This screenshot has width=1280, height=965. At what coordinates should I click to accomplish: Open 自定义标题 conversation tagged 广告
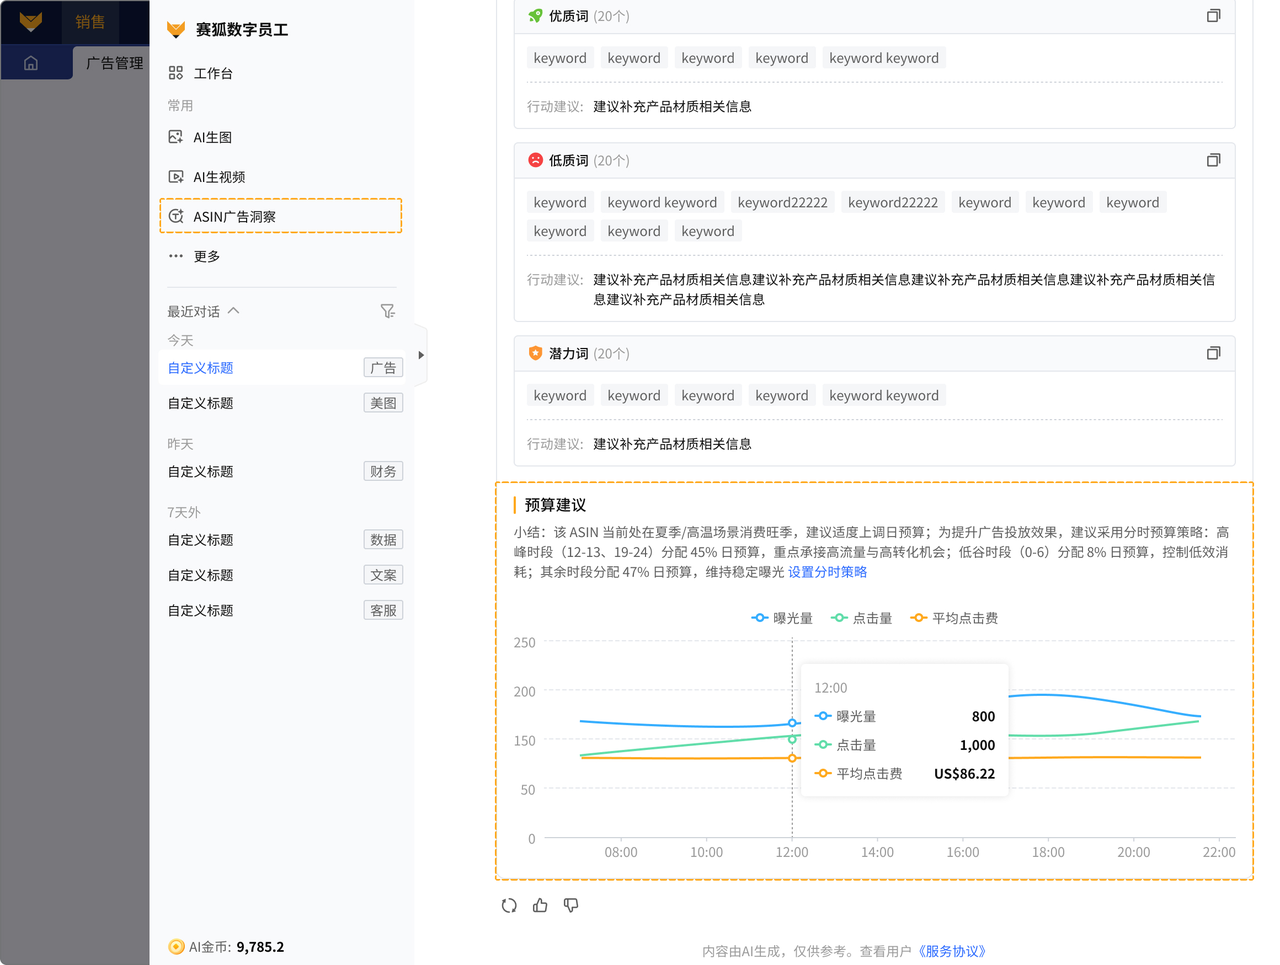285,368
